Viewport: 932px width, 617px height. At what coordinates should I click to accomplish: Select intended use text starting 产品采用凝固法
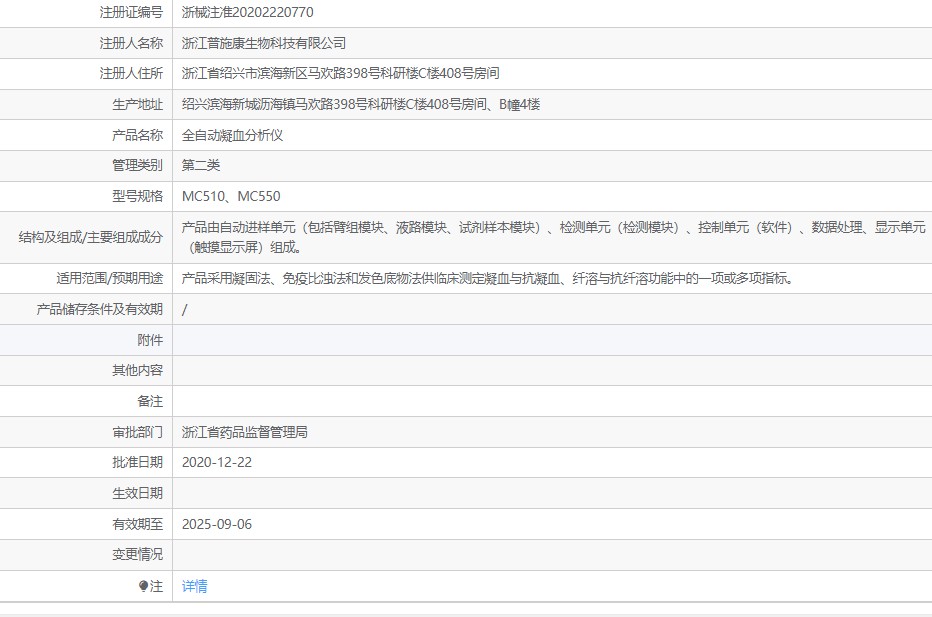(487, 278)
